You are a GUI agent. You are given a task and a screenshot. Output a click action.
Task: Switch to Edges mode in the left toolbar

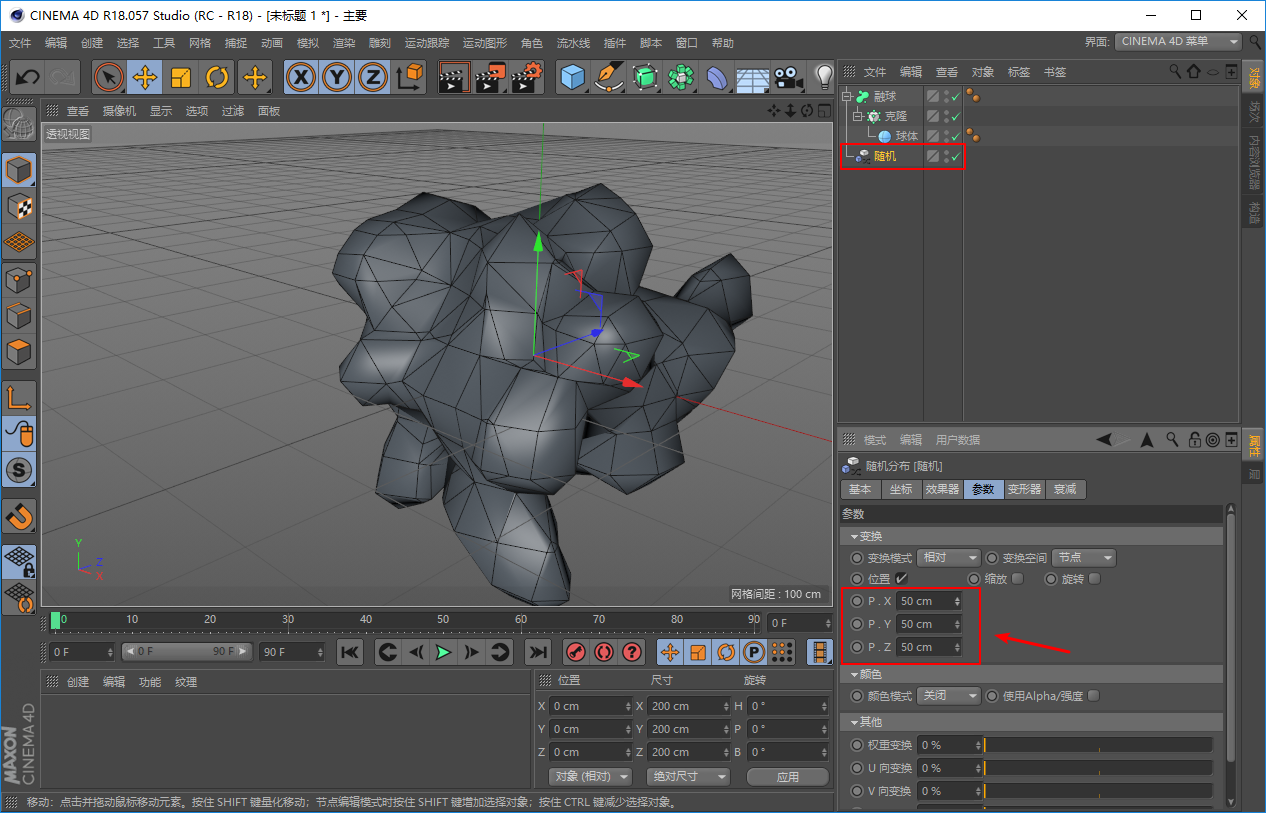19,317
